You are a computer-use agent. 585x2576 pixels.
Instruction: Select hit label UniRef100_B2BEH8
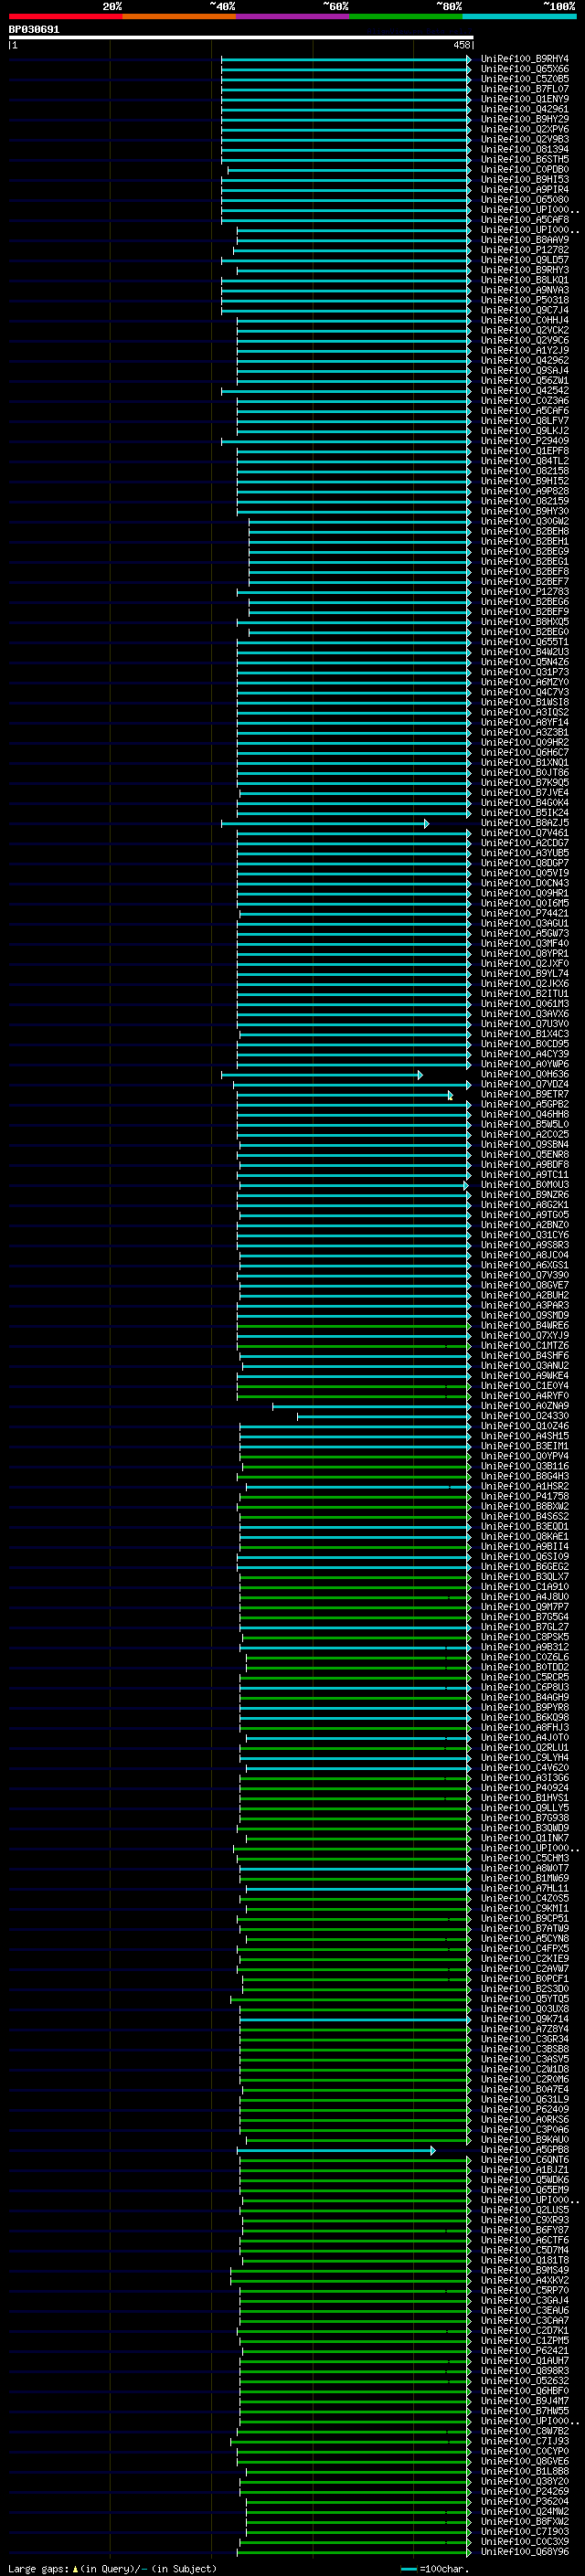tap(524, 531)
